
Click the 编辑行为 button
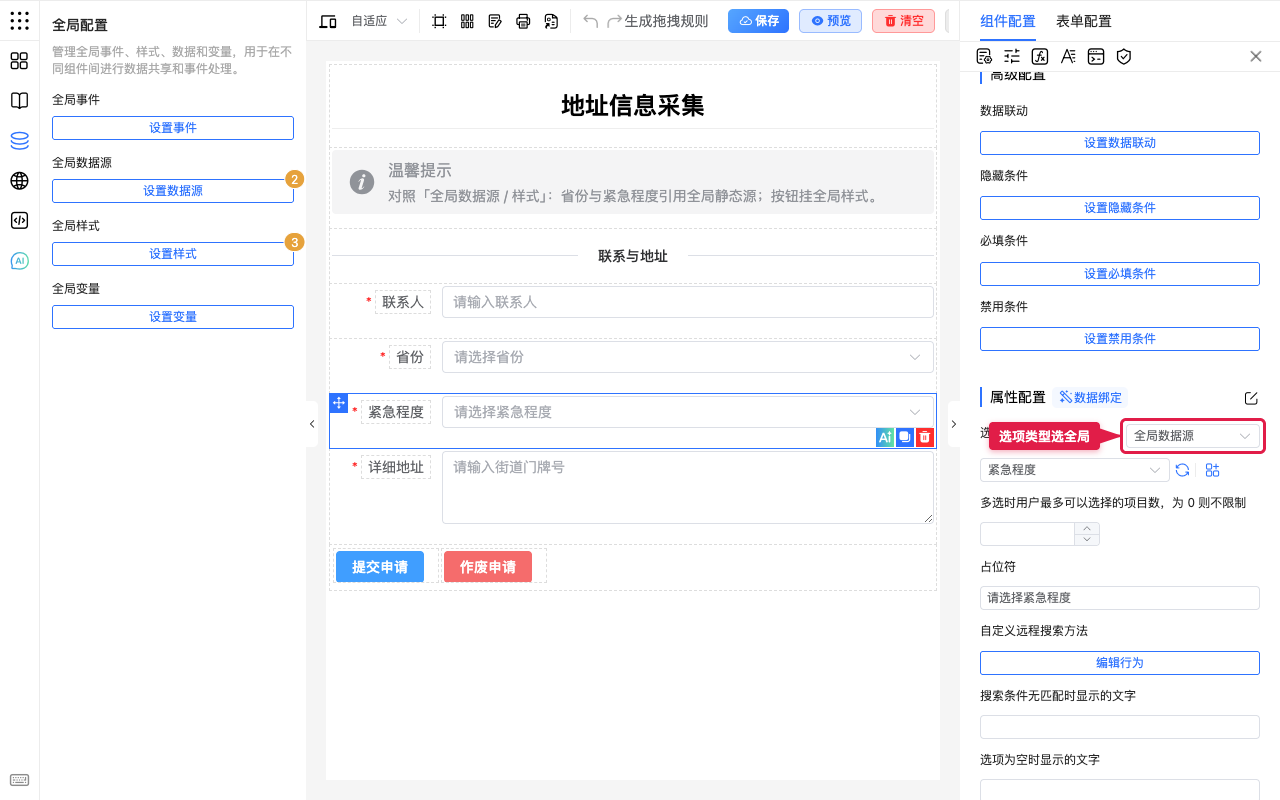point(1120,663)
